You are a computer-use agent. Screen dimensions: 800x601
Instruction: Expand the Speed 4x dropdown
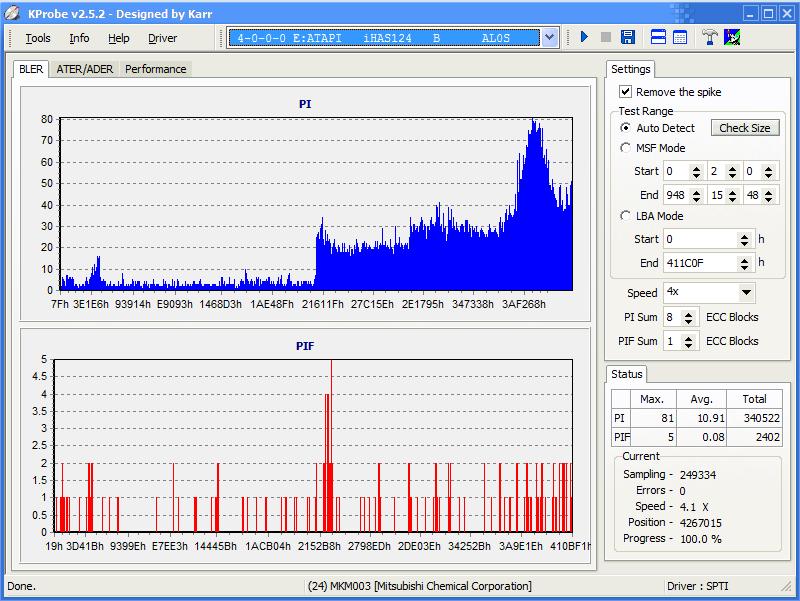point(746,293)
